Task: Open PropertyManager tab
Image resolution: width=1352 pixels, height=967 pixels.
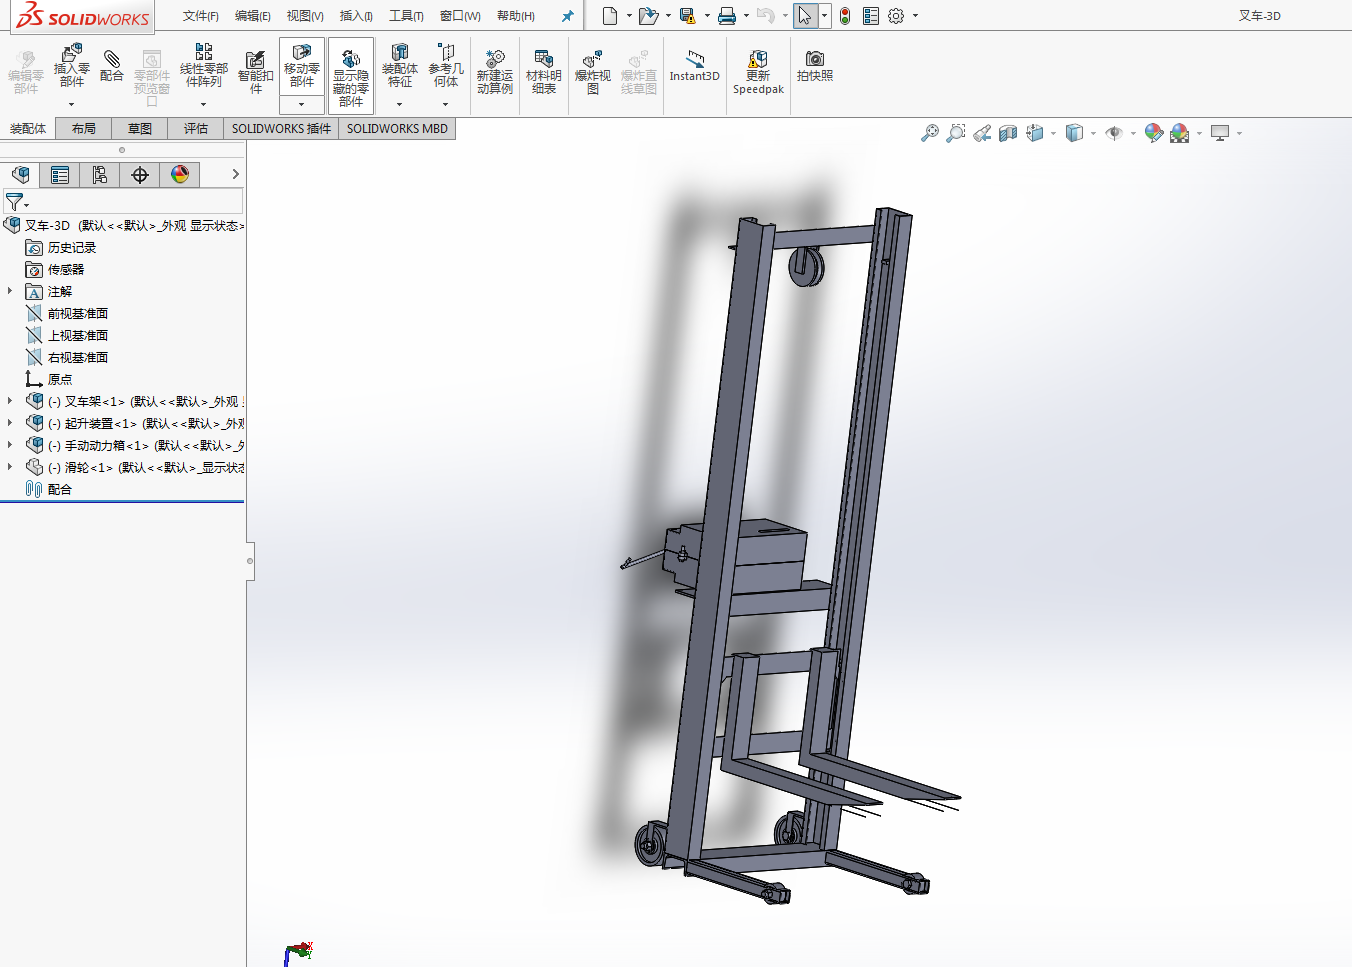Action: click(x=60, y=175)
